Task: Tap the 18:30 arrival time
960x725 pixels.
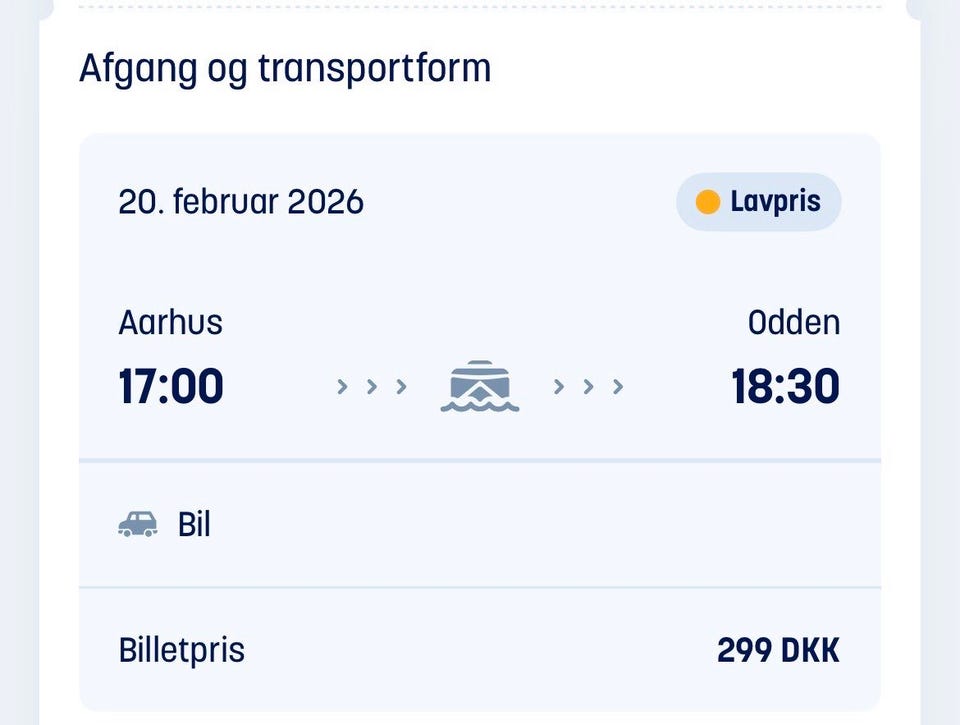Action: [x=785, y=386]
